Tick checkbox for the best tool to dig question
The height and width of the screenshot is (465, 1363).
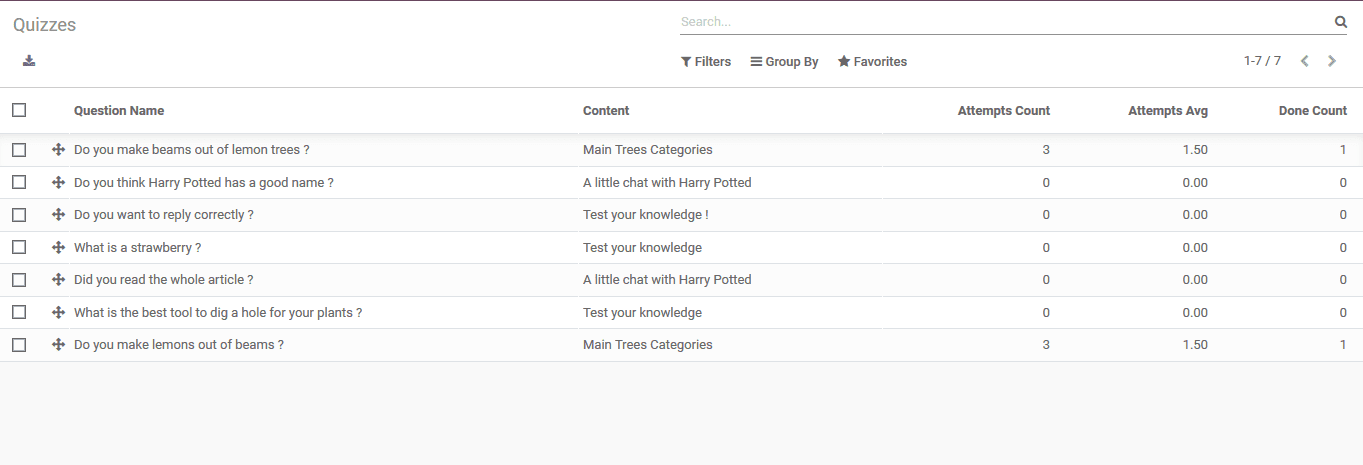(19, 312)
